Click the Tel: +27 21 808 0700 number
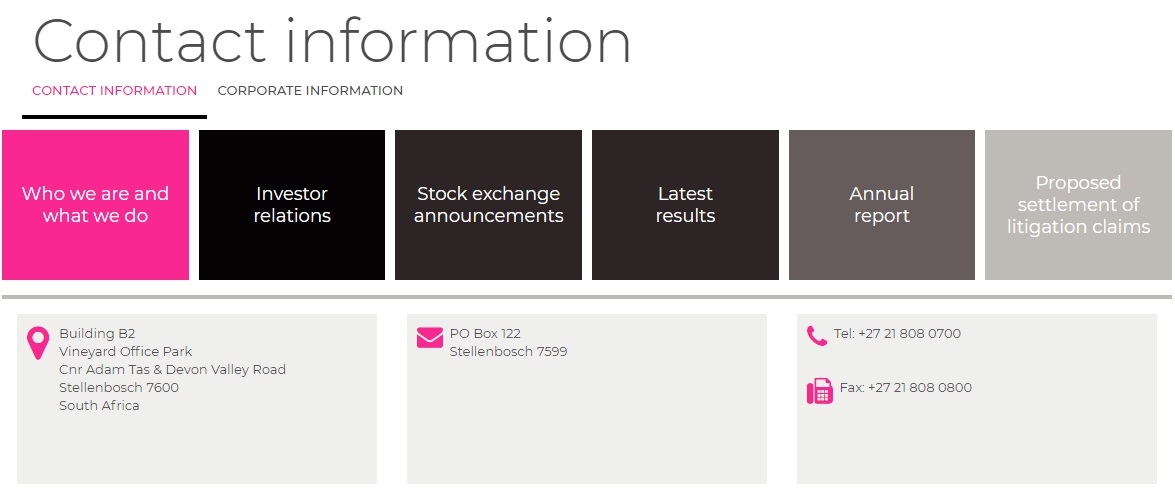This screenshot has width=1175, height=493. point(897,334)
